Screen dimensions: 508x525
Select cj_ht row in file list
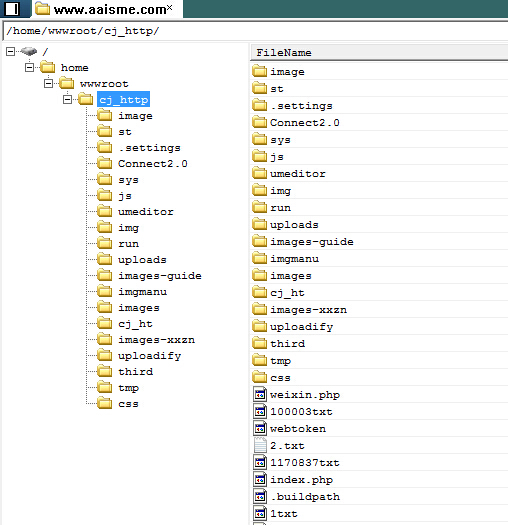[x=379, y=293]
